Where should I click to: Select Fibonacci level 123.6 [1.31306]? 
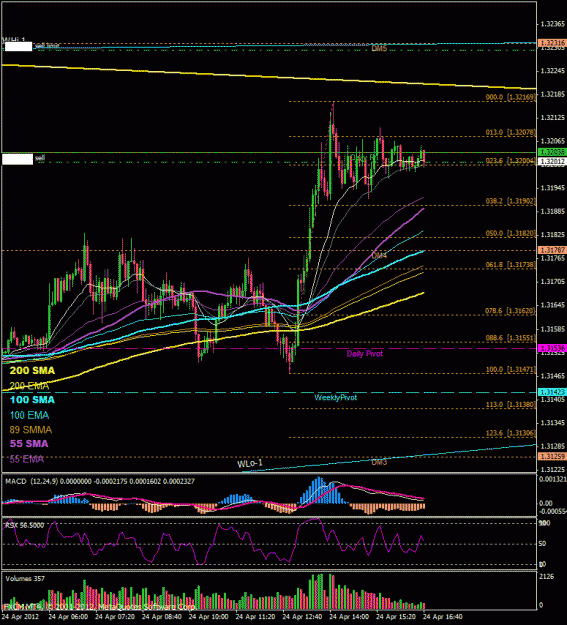510,433
